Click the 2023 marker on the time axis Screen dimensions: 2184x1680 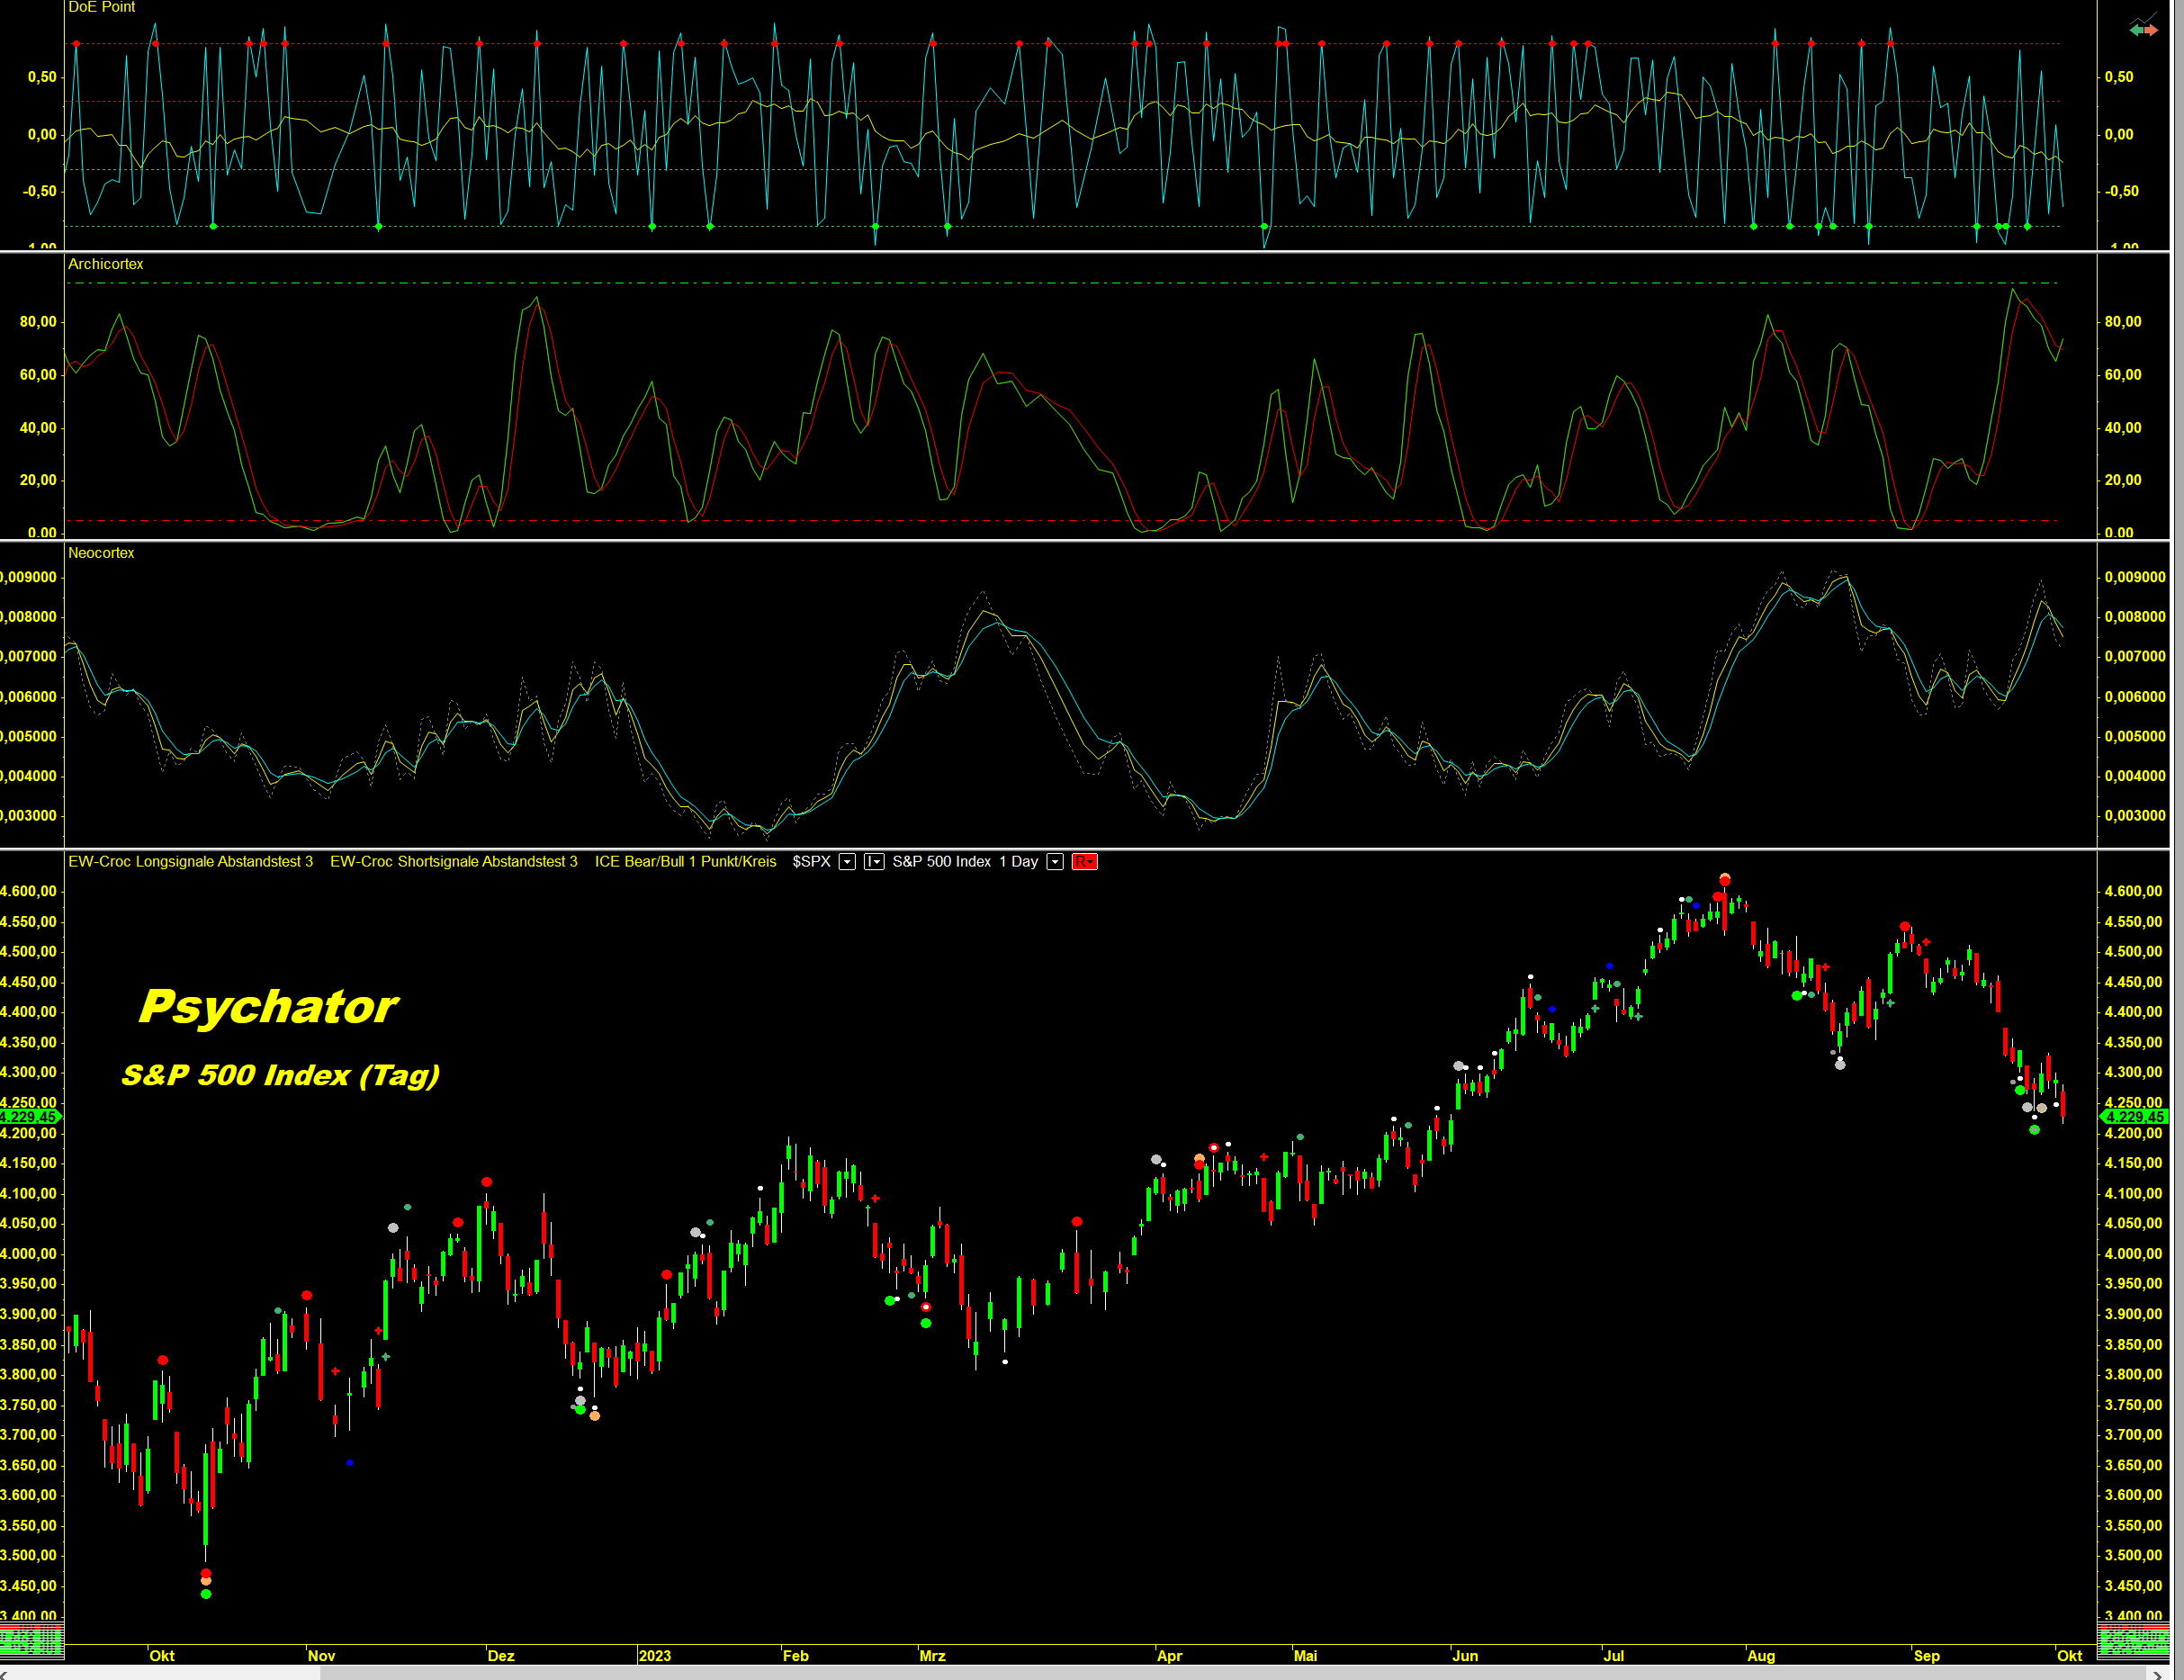[x=654, y=1656]
